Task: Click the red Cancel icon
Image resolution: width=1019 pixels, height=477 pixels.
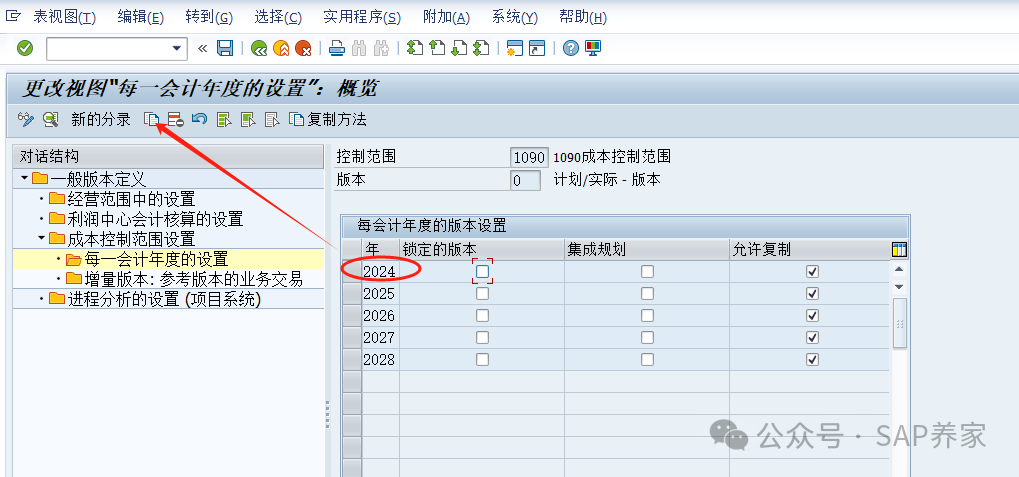Action: (303, 48)
